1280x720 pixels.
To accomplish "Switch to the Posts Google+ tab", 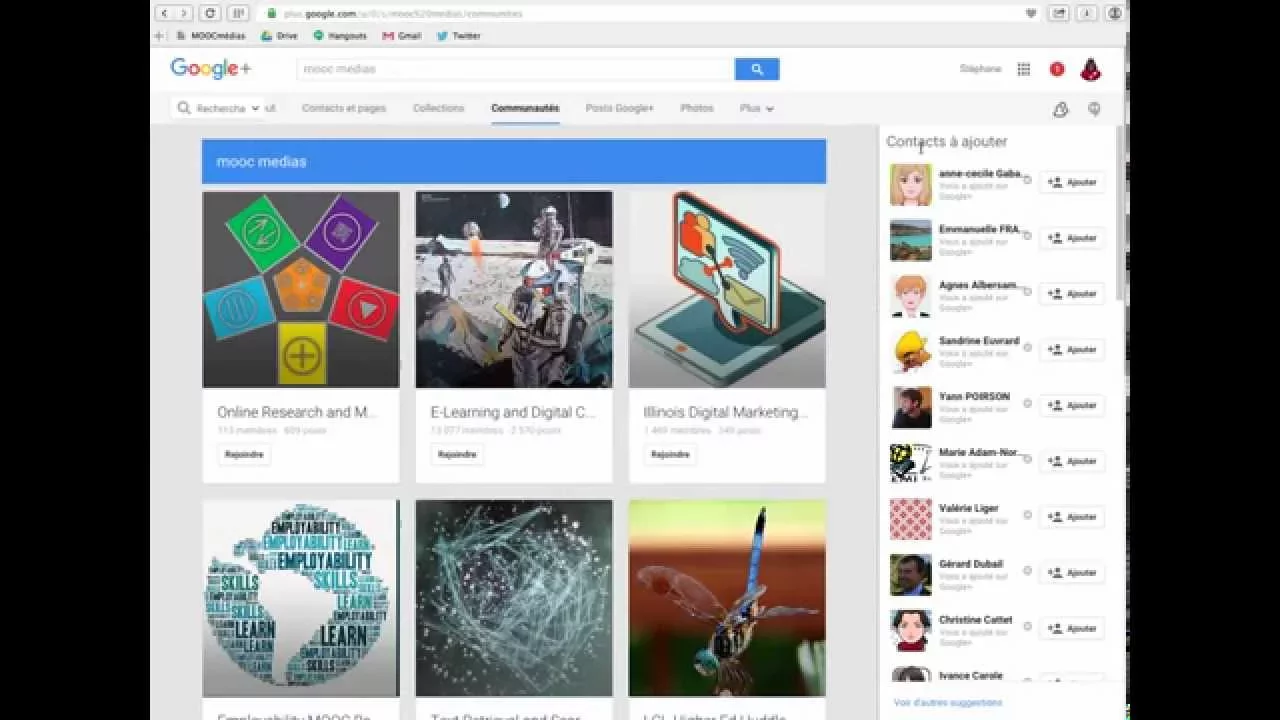I will [620, 108].
